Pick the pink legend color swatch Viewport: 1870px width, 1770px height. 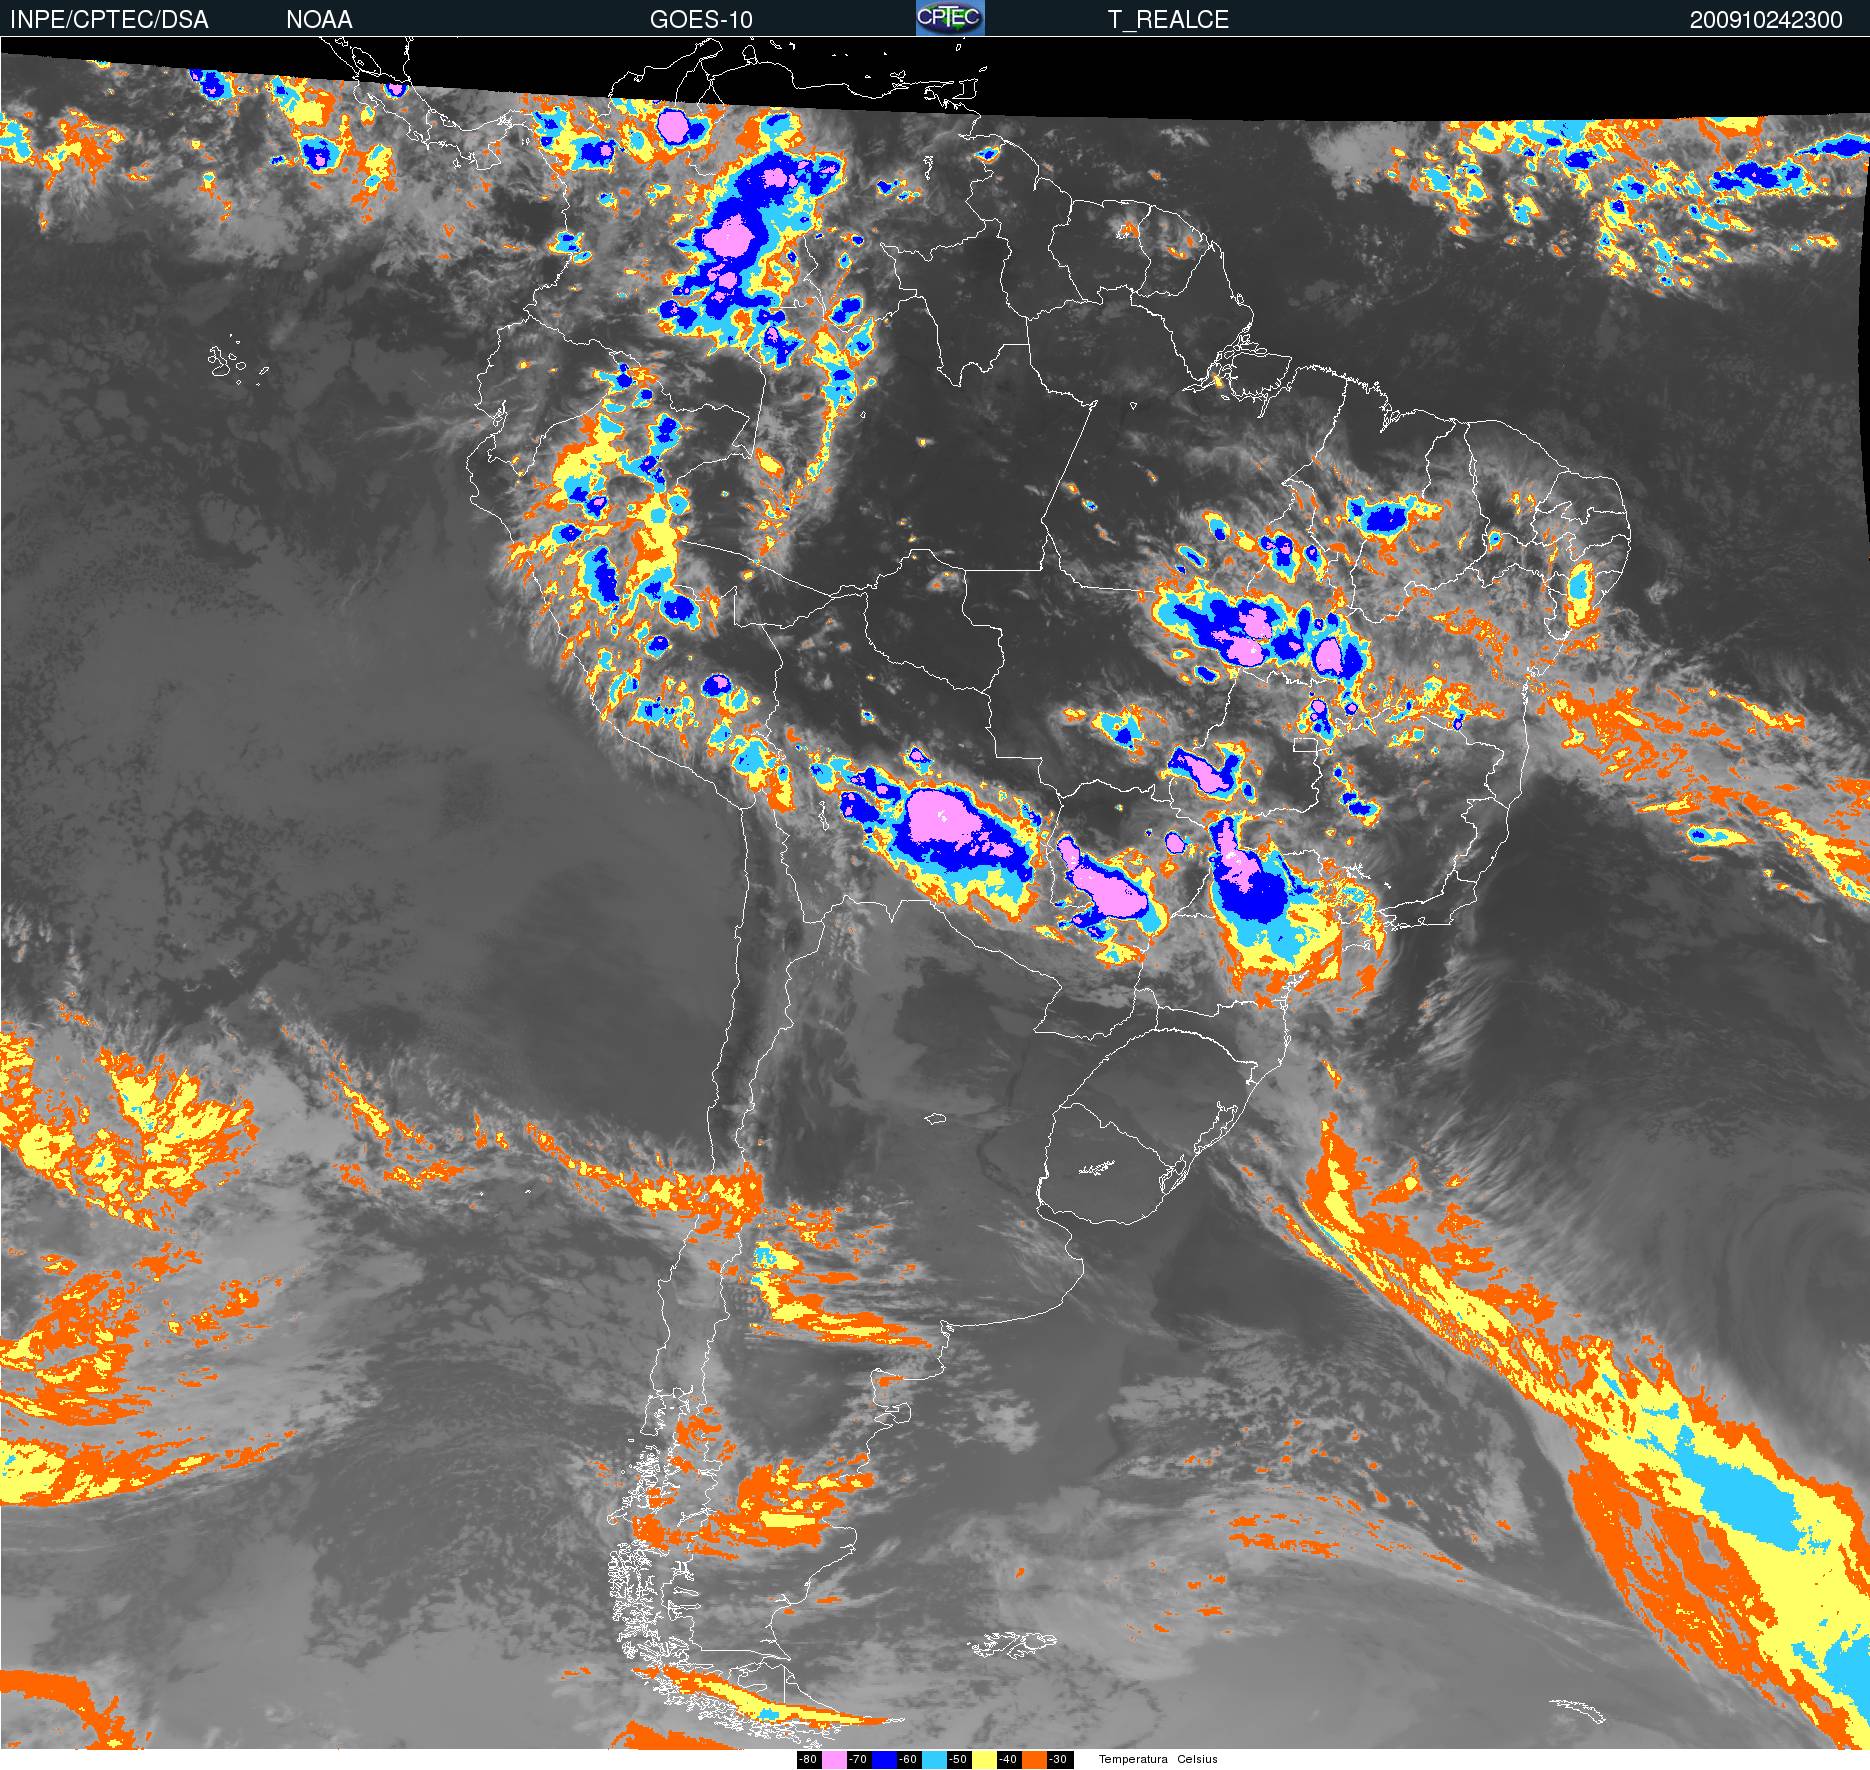[x=833, y=1760]
